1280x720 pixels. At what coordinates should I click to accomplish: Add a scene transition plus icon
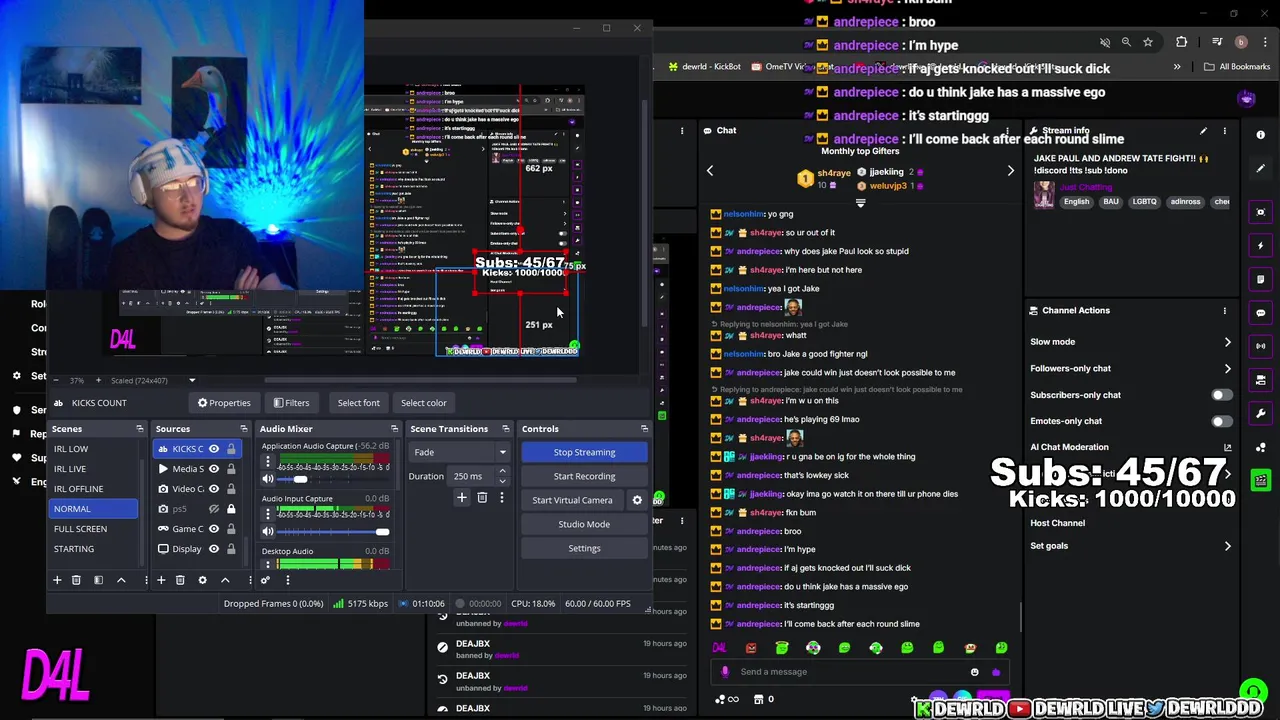tap(462, 497)
